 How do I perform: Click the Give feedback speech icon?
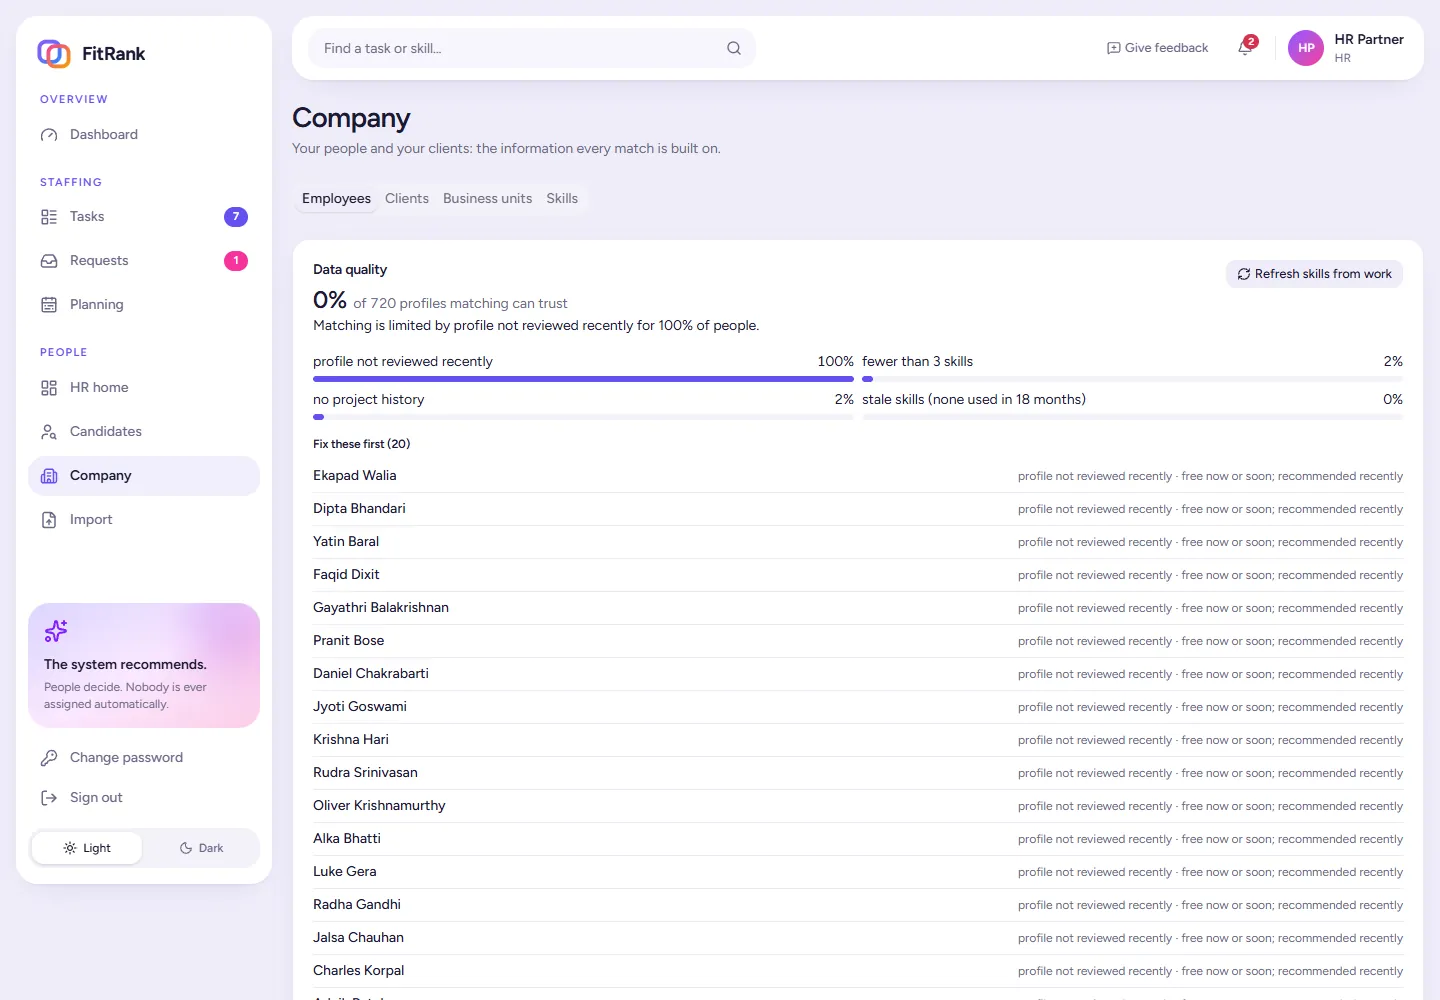(x=1114, y=48)
